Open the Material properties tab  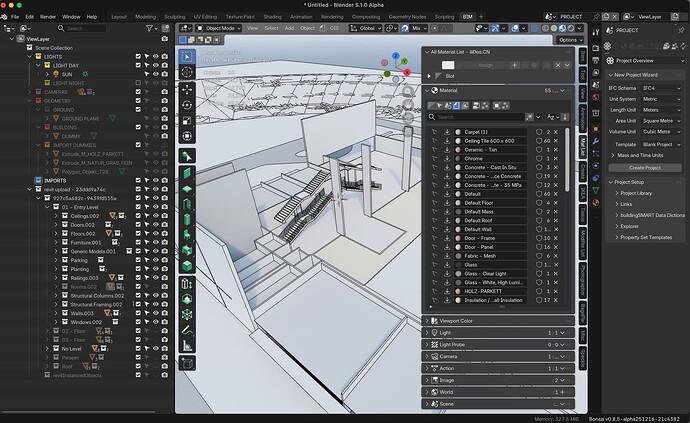tap(595, 202)
